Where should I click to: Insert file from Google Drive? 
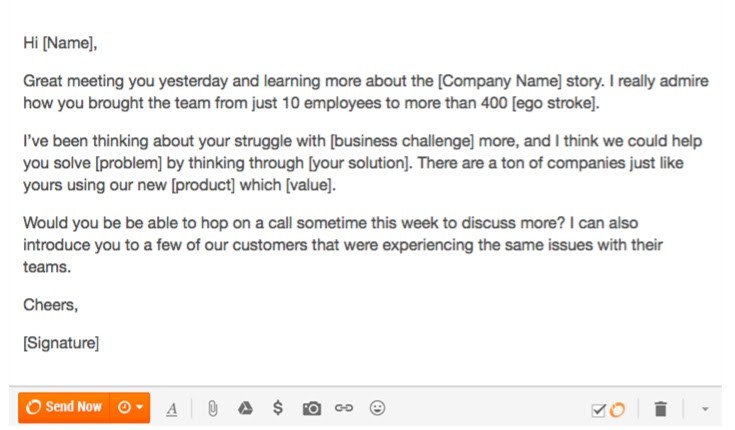(245, 408)
